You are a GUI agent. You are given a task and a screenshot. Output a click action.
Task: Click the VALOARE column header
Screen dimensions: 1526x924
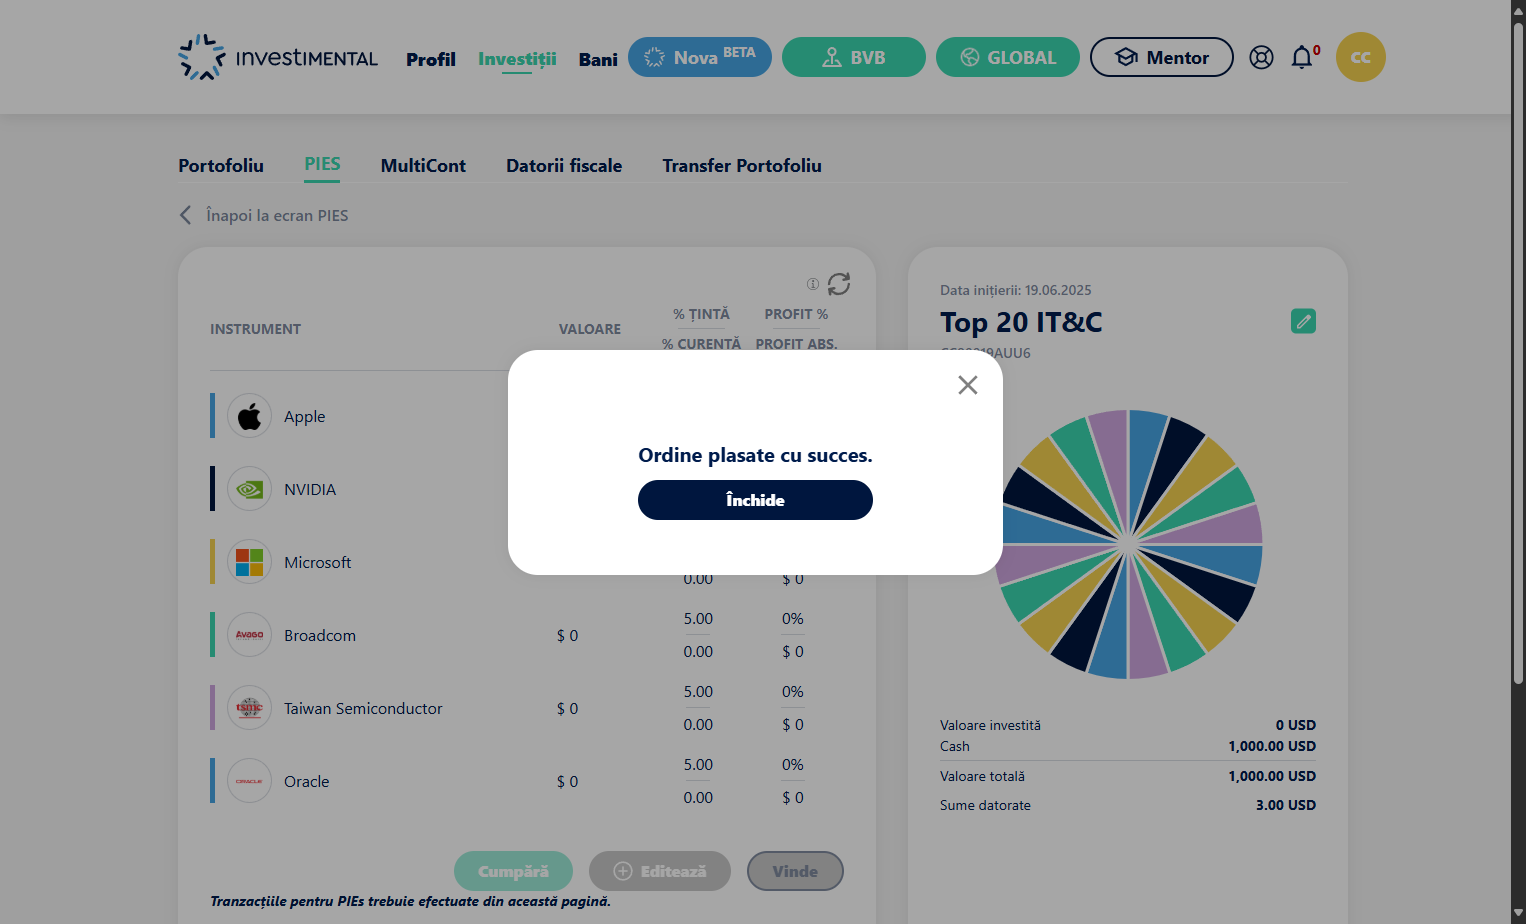[590, 329]
